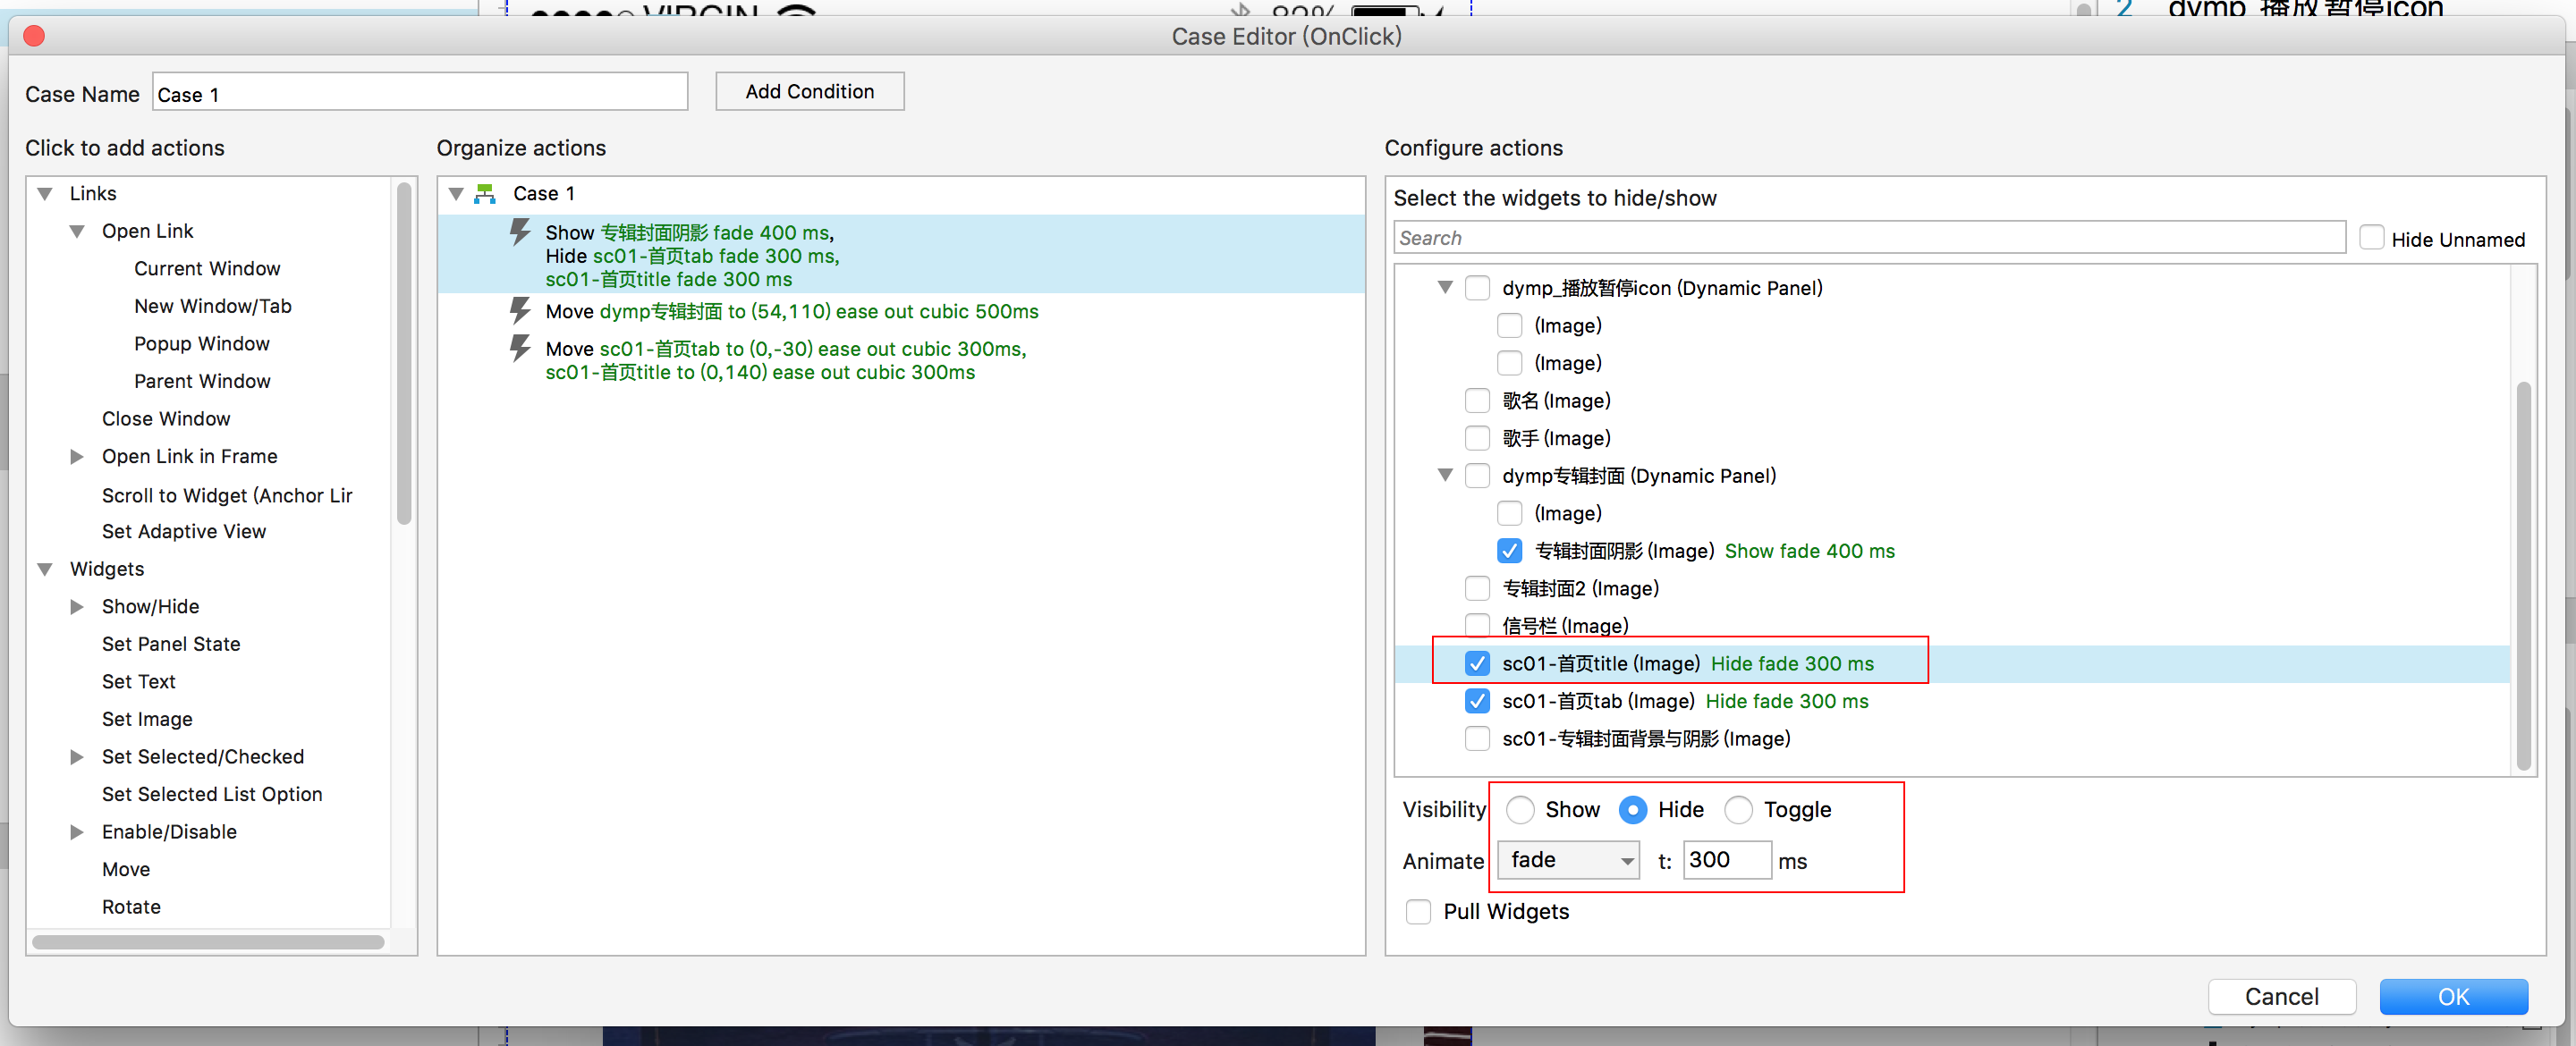Add the Set Selected List Option action

[x=211, y=795]
